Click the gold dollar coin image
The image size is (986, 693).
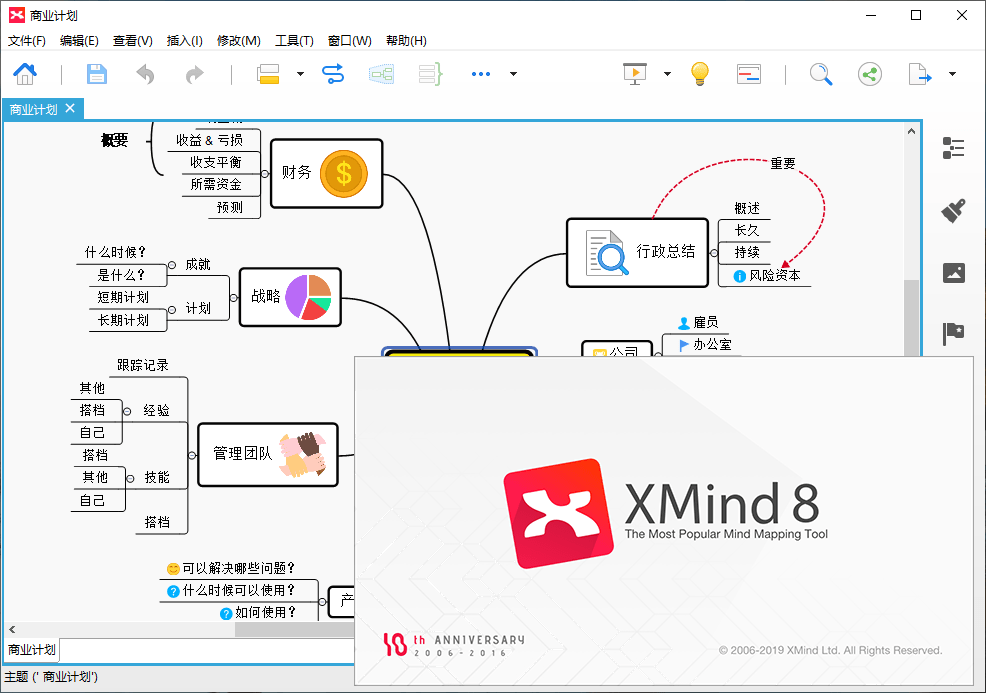point(343,174)
